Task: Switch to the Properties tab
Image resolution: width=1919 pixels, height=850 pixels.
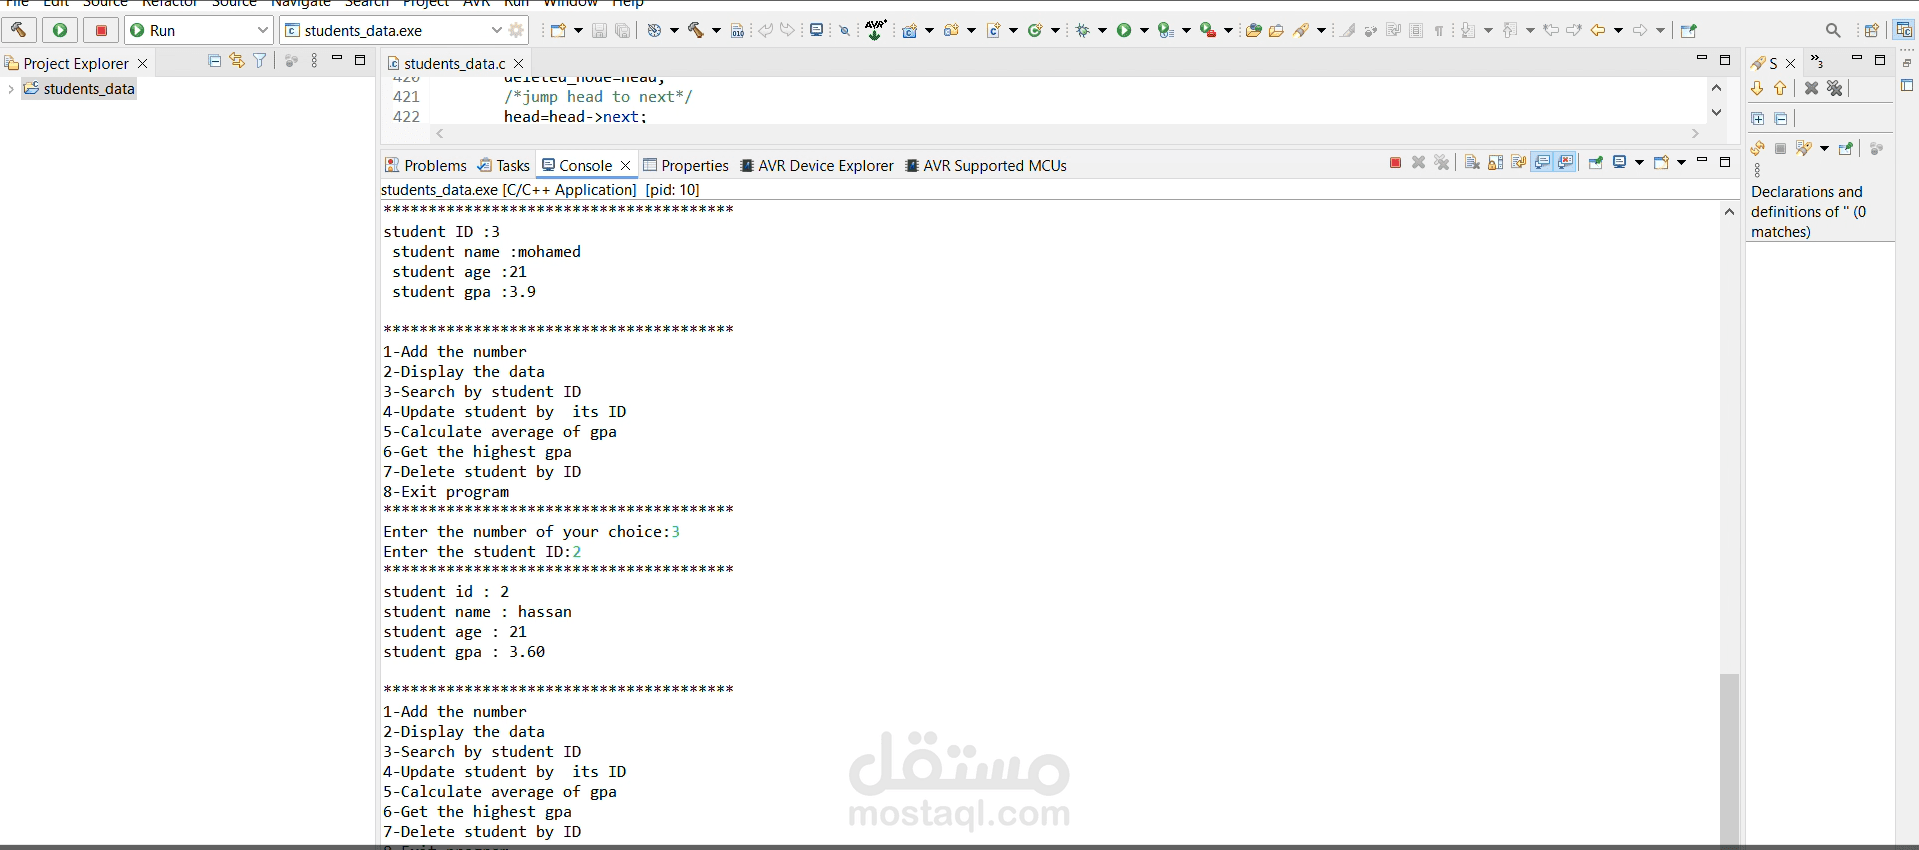Action: tap(685, 165)
